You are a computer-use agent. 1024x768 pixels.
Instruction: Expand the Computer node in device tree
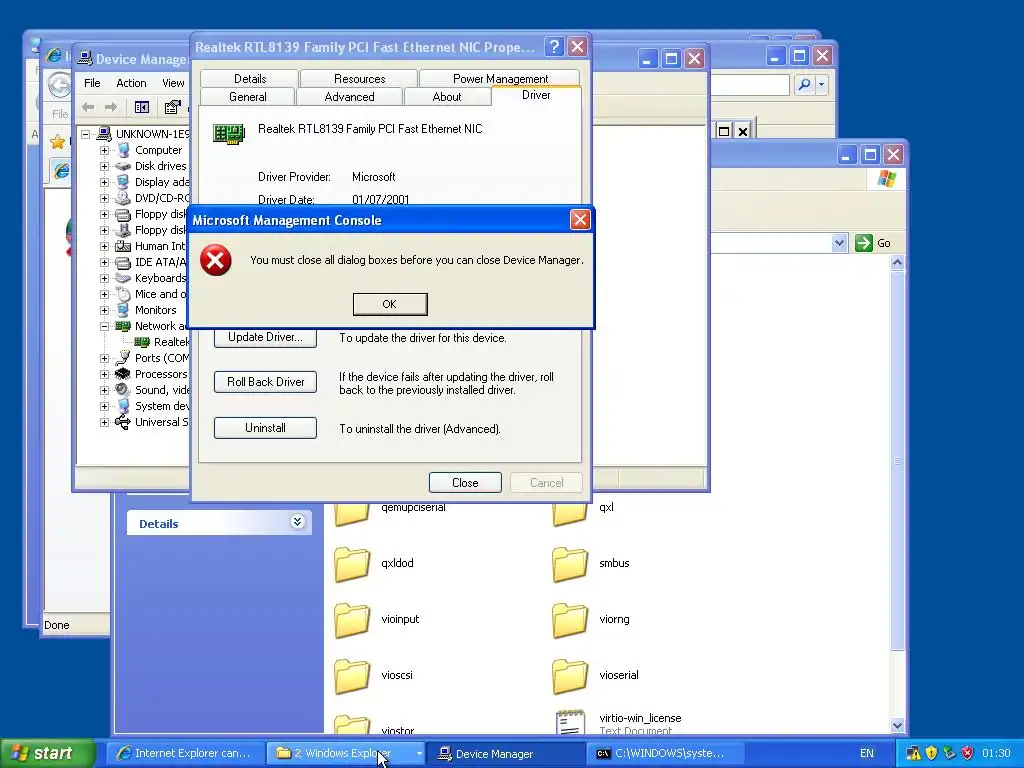click(x=104, y=150)
